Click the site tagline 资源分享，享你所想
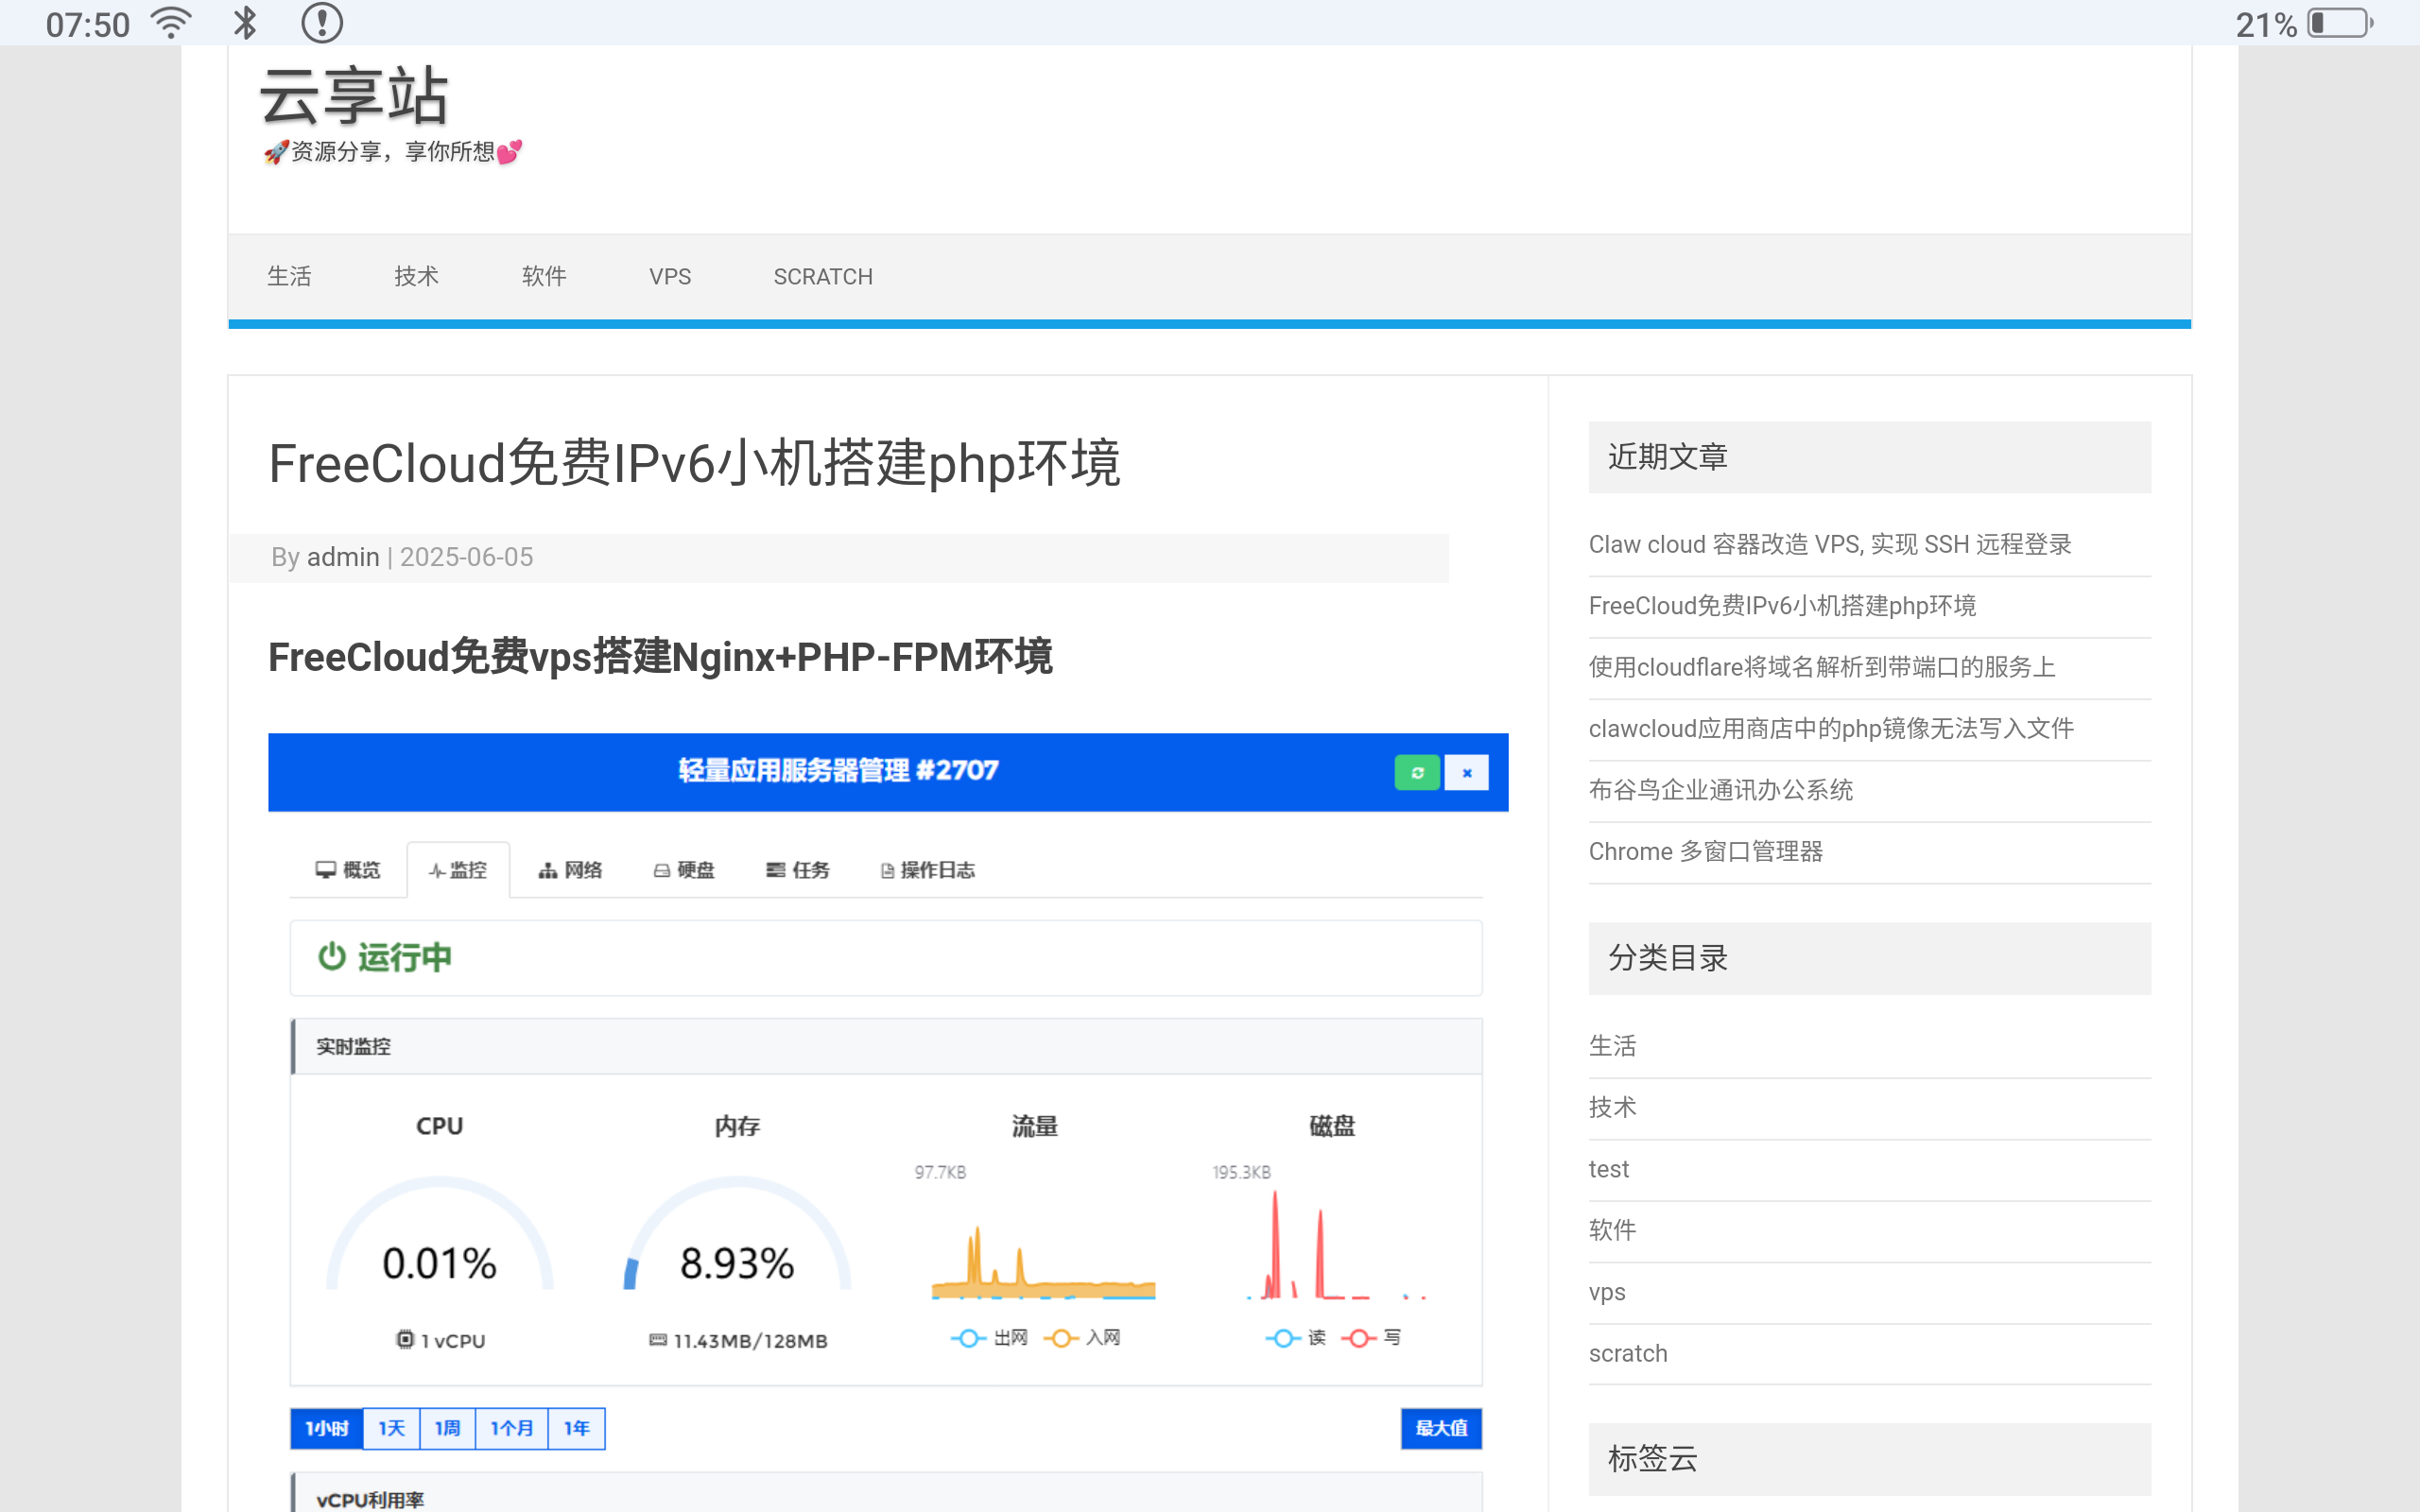The height and width of the screenshot is (1512, 2420). 392,152
